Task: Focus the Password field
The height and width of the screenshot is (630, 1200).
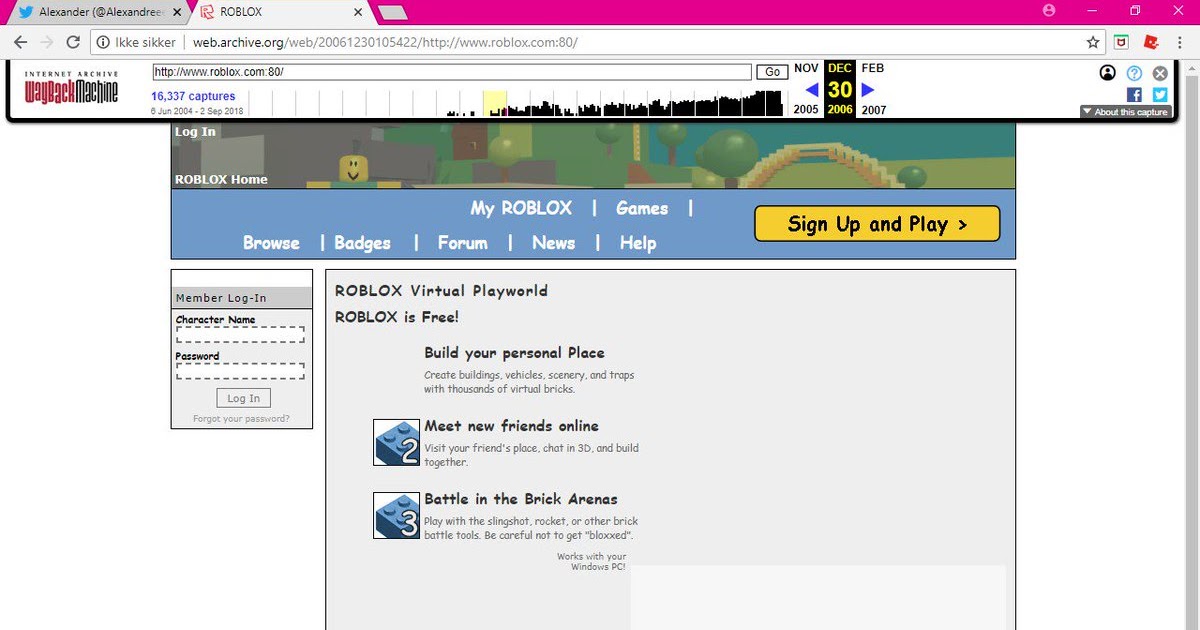Action: [240, 371]
